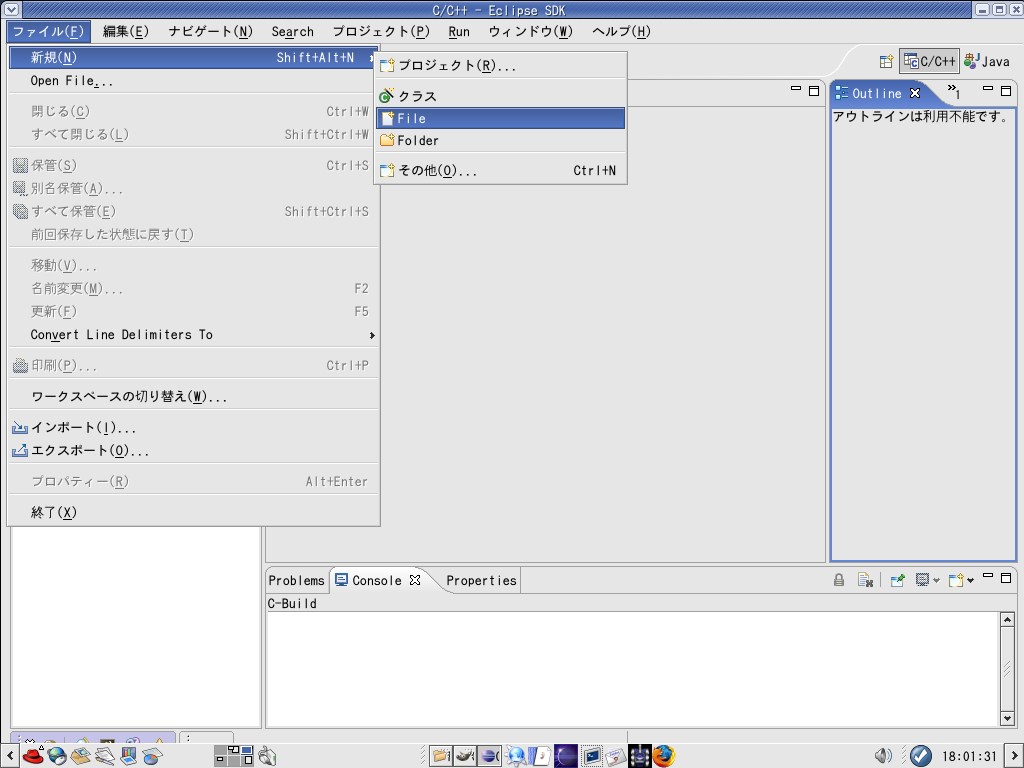The height and width of the screenshot is (768, 1024).
Task: Click the printer icon on panel
Action: click(267, 756)
